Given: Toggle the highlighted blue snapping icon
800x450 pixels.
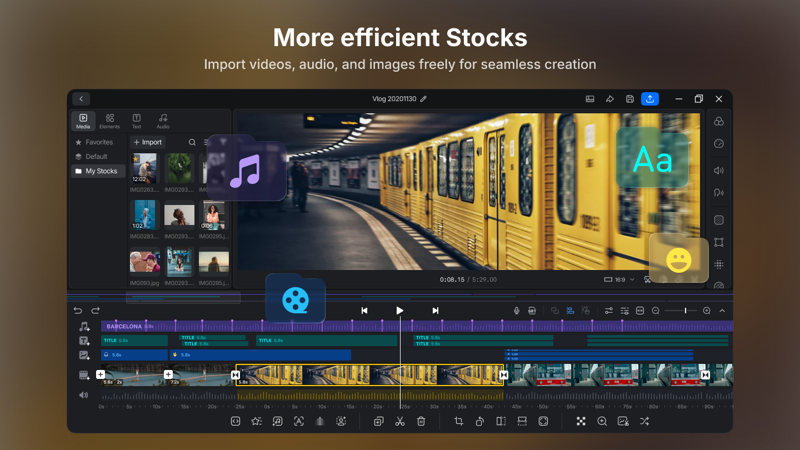Looking at the screenshot, I should tap(570, 311).
